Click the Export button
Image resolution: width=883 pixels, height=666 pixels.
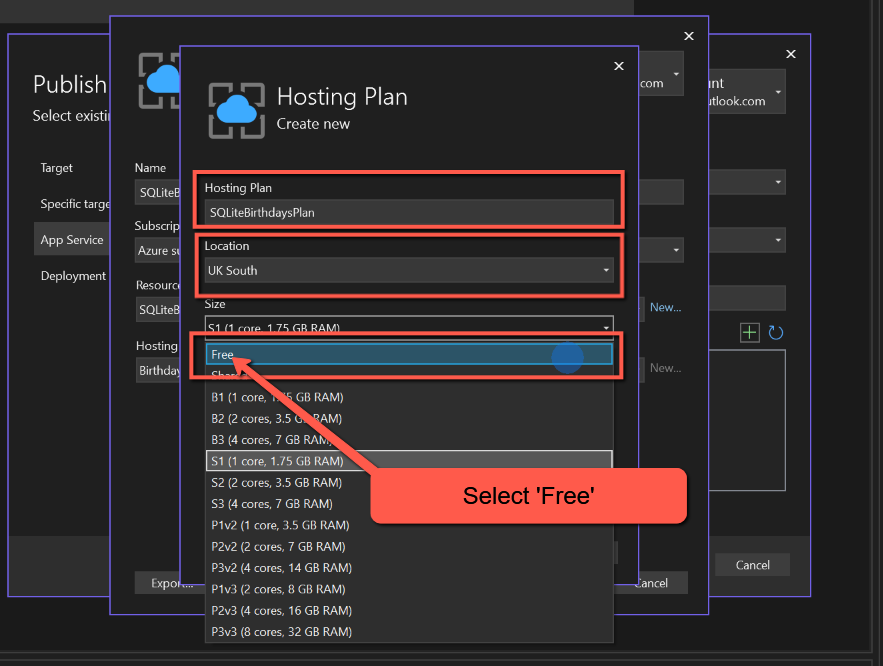click(x=164, y=583)
